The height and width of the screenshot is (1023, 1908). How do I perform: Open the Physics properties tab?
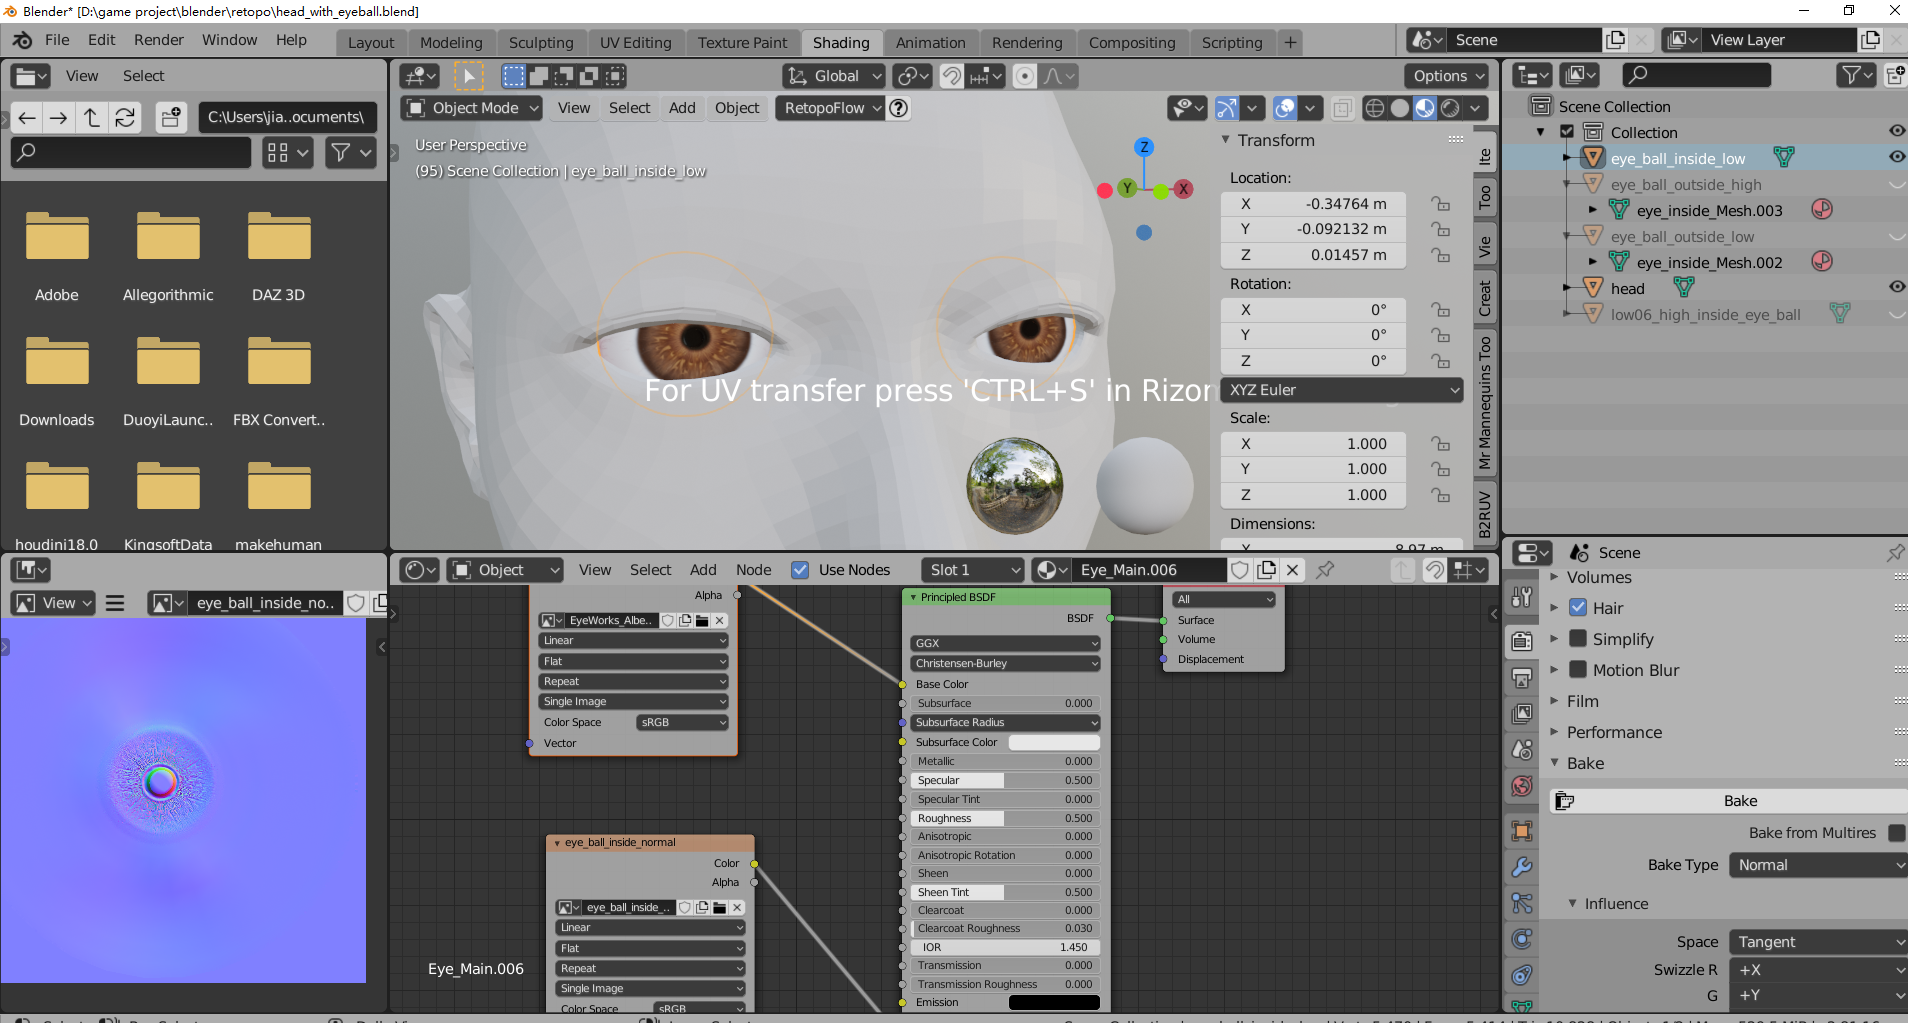click(1522, 938)
